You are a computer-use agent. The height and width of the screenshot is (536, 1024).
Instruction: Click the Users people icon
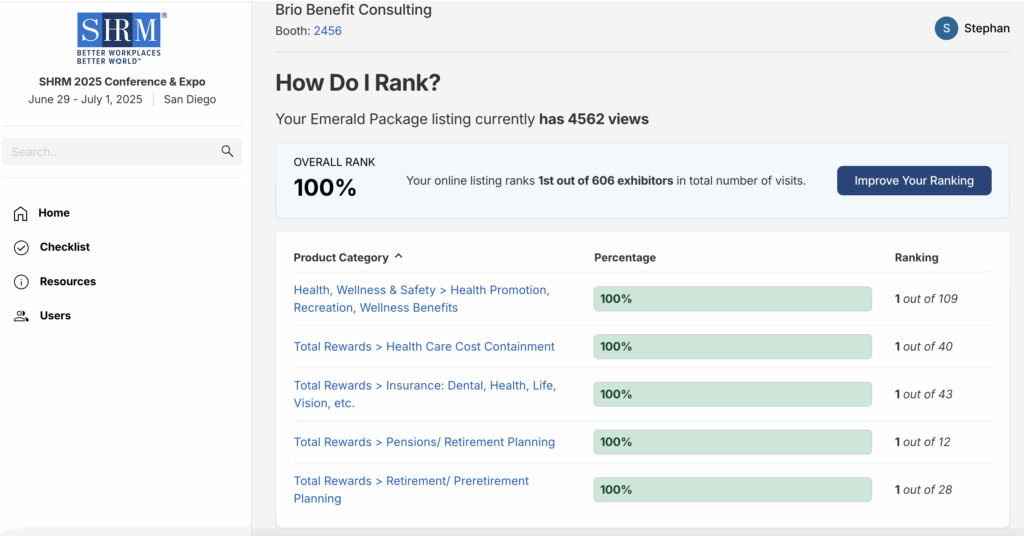20,316
